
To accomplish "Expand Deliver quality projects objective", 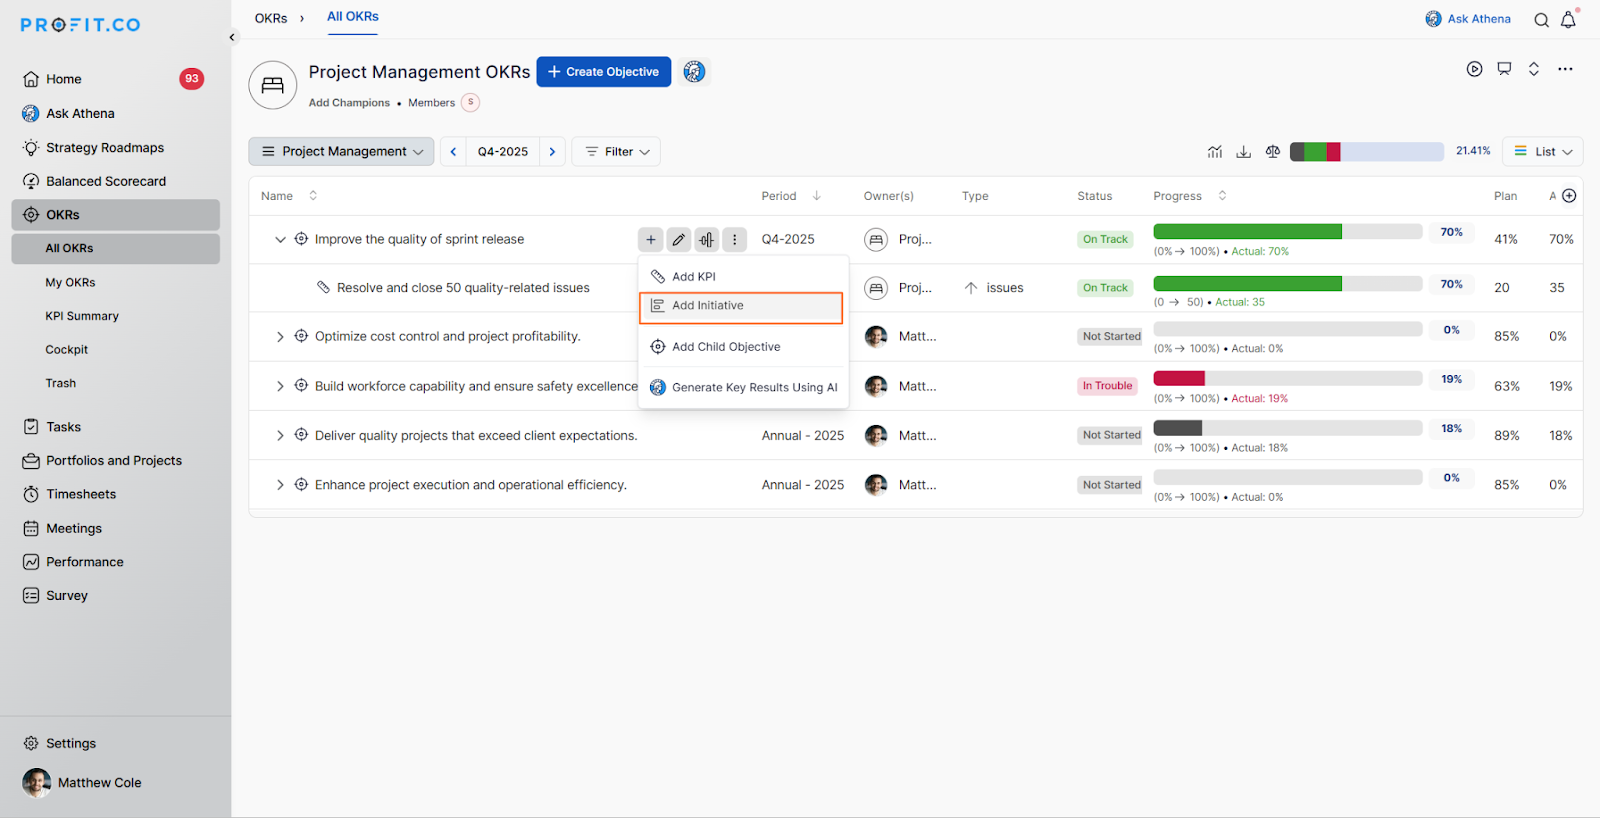I will pos(280,436).
